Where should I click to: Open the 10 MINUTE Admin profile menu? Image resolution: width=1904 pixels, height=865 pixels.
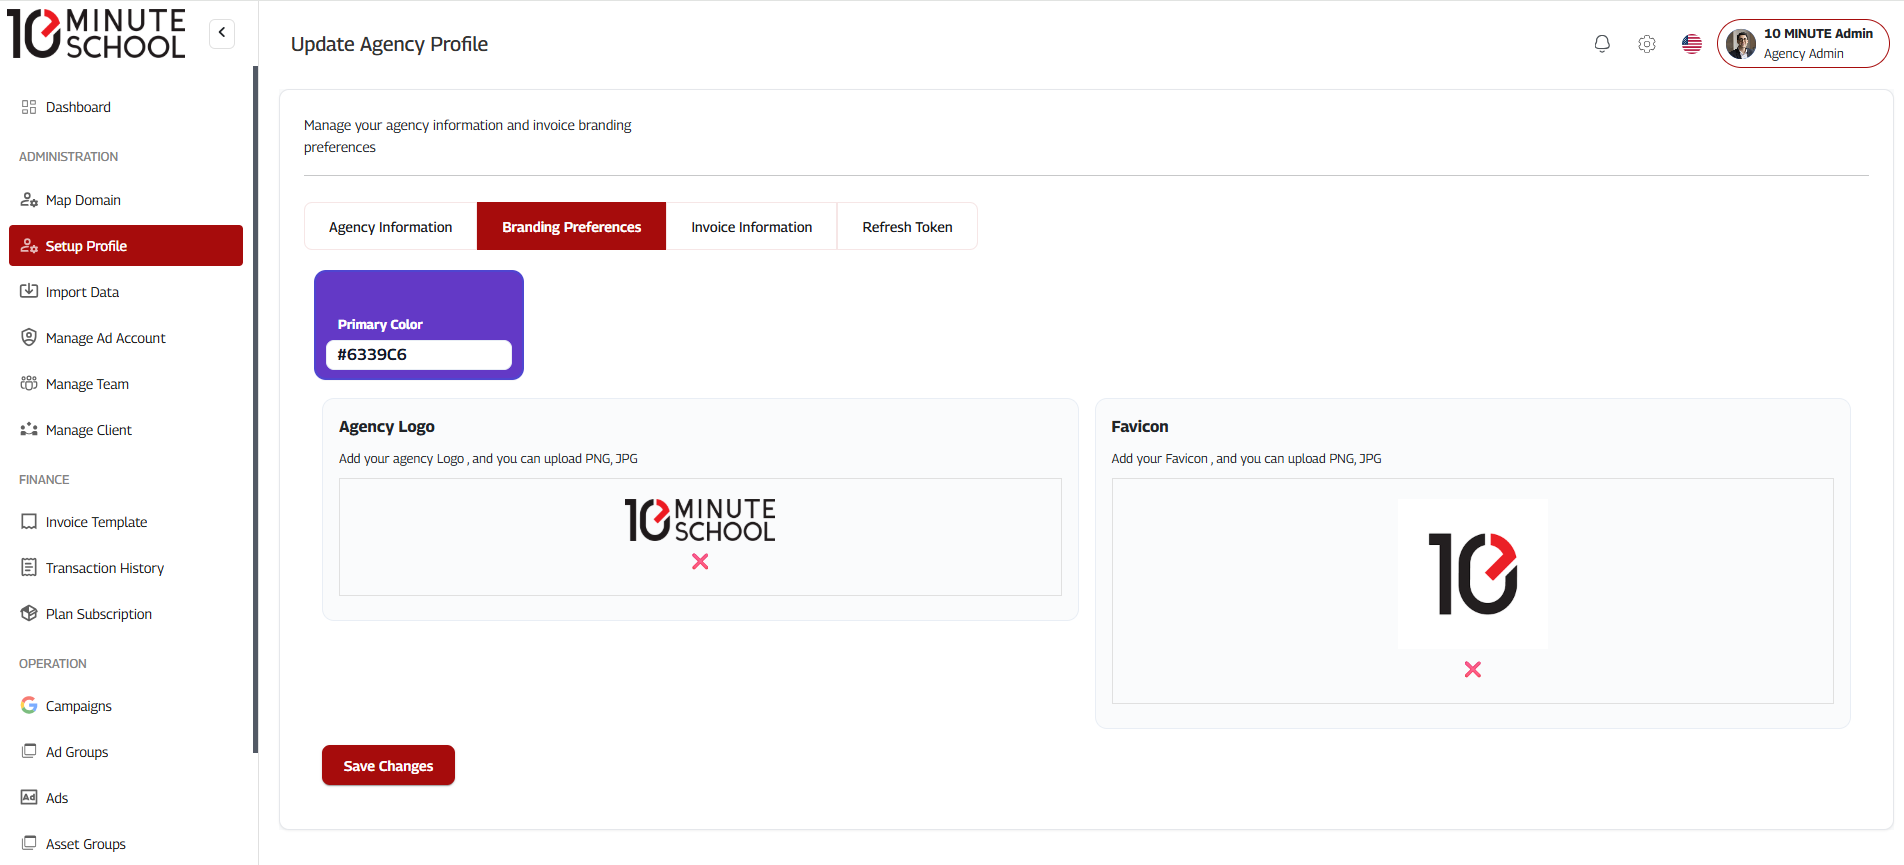[1803, 44]
